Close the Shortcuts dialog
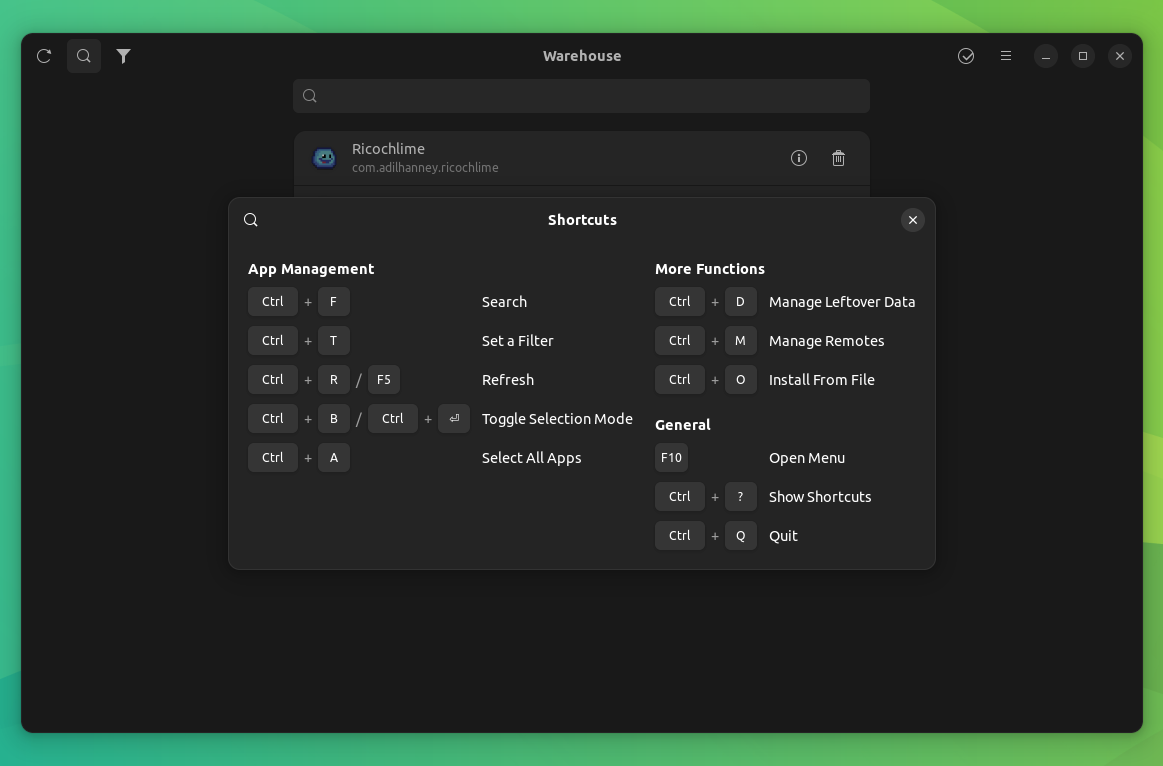 pos(912,219)
